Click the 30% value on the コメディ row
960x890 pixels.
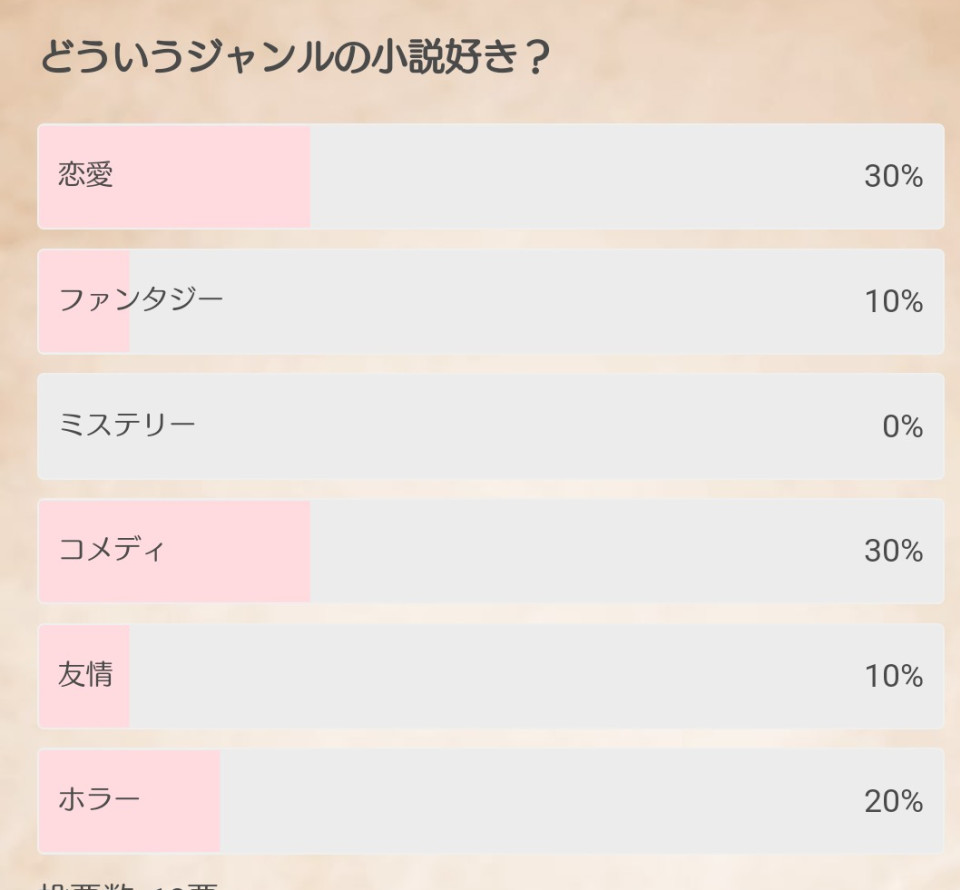893,552
